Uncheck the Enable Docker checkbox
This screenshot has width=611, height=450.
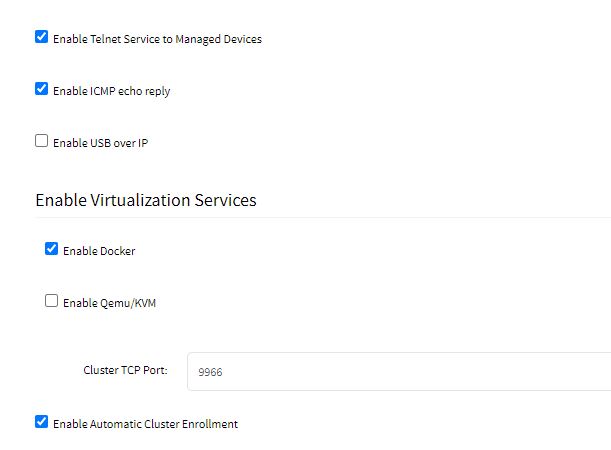[x=51, y=249]
